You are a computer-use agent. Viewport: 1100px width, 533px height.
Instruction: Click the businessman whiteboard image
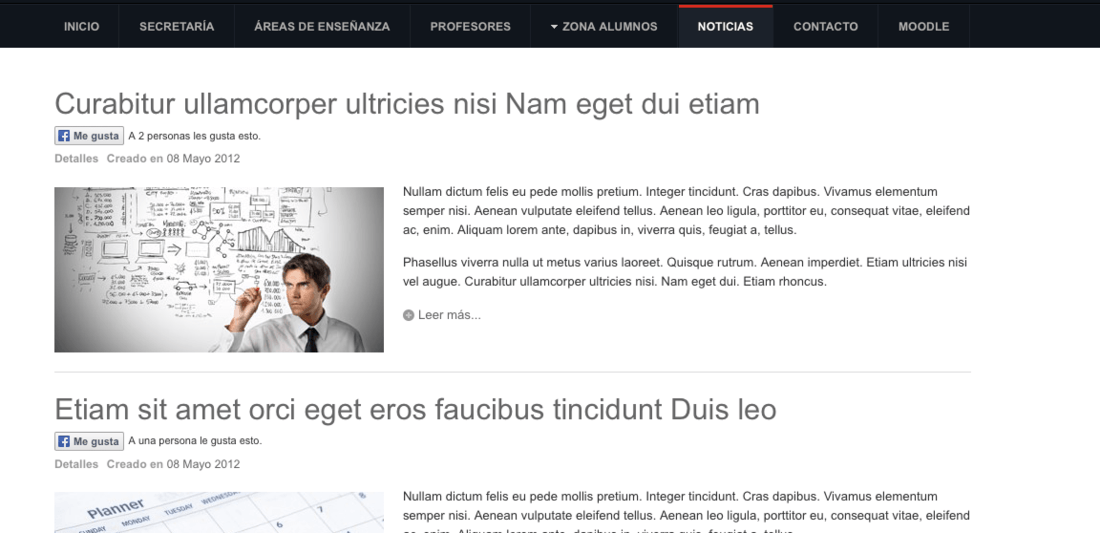pos(219,269)
